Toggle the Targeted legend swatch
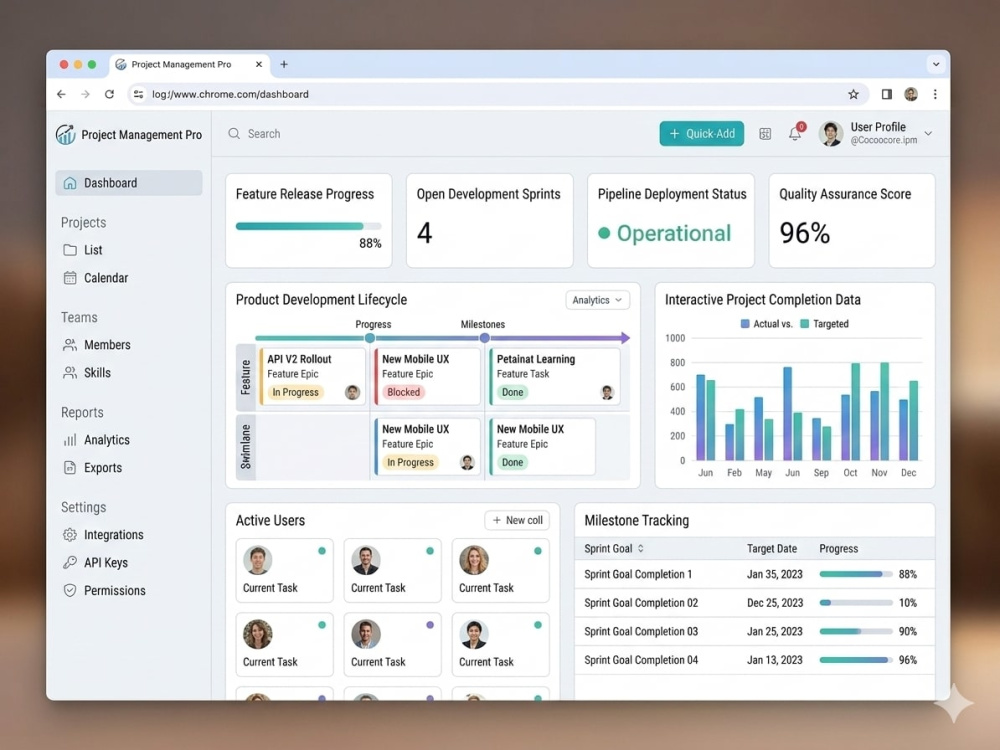 coord(804,324)
